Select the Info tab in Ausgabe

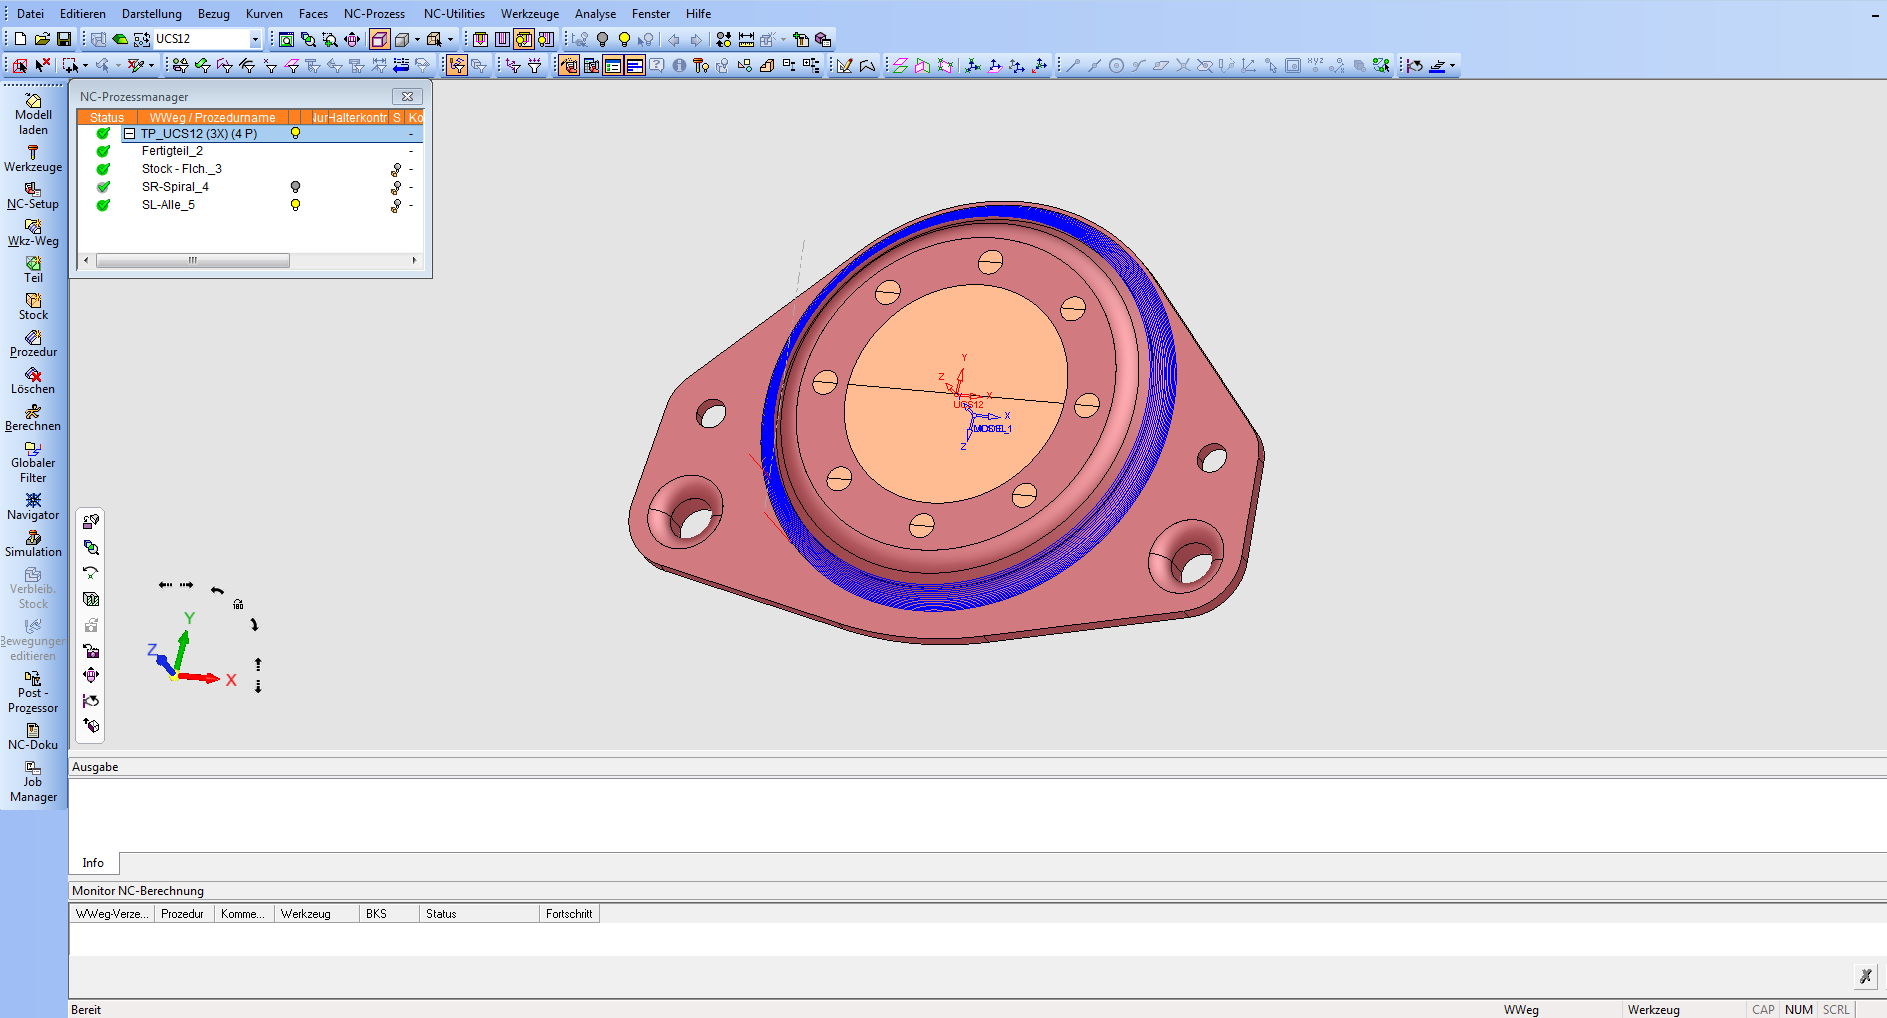tap(93, 863)
